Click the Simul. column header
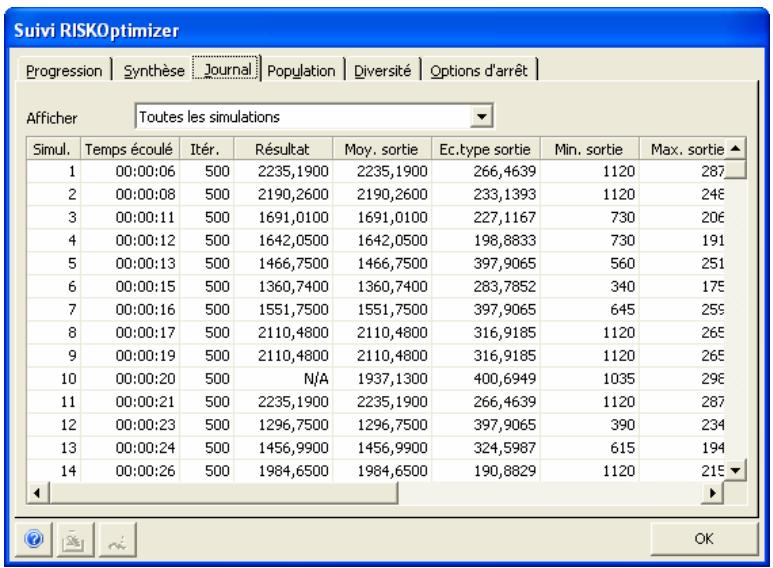 [x=53, y=149]
